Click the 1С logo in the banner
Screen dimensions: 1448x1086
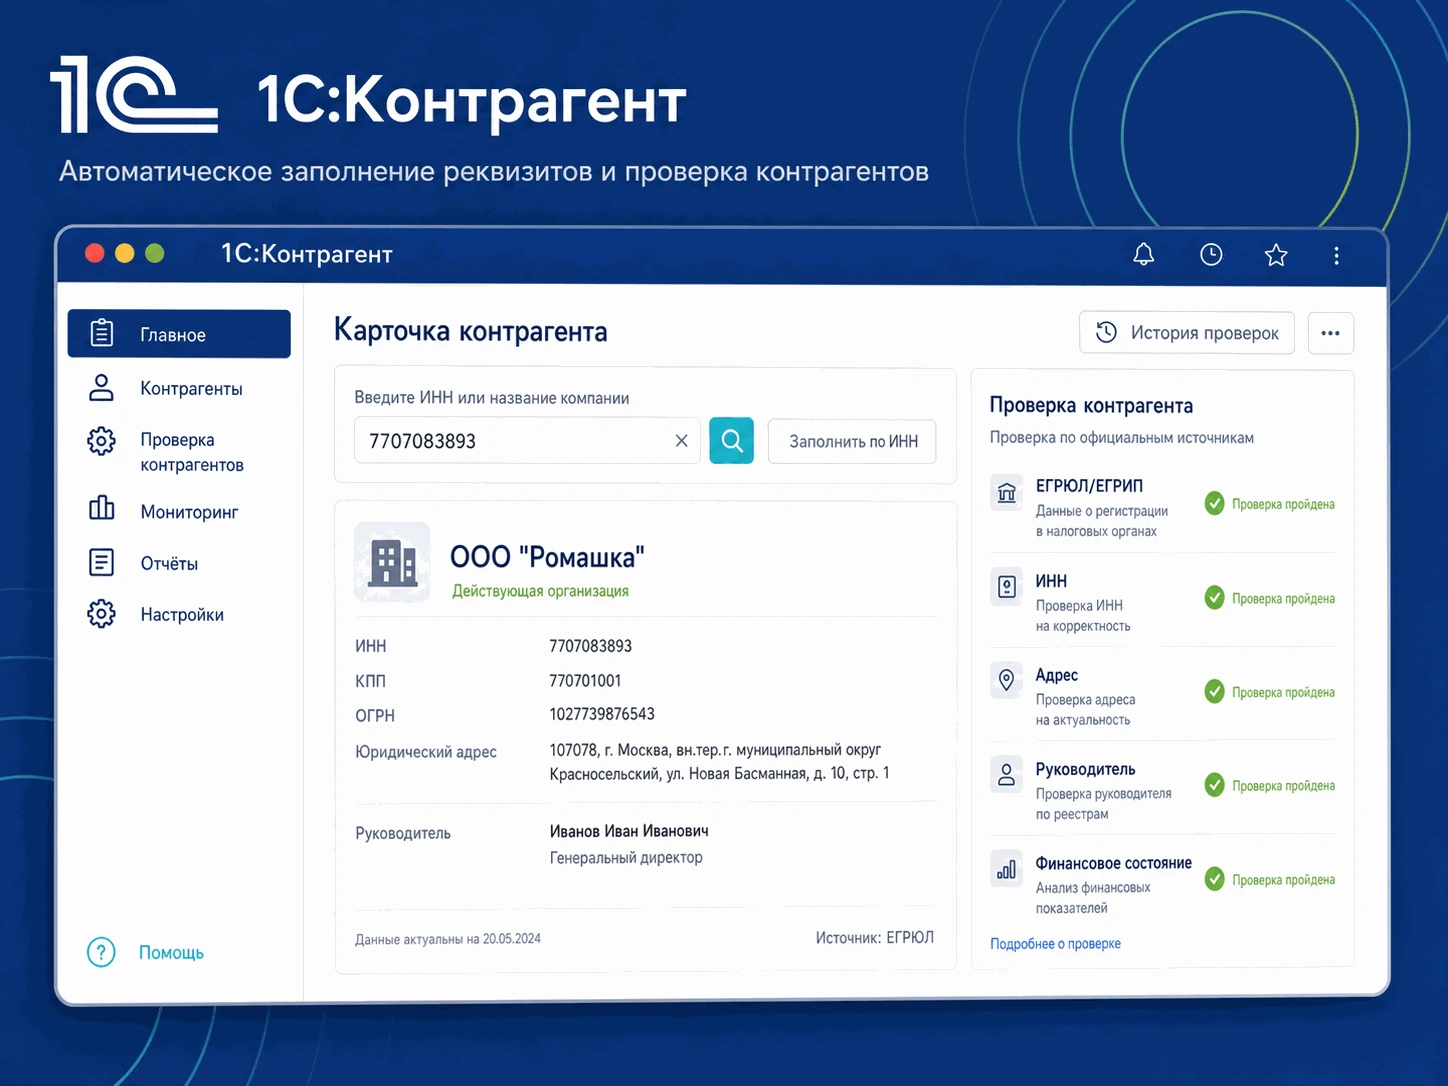(x=134, y=94)
